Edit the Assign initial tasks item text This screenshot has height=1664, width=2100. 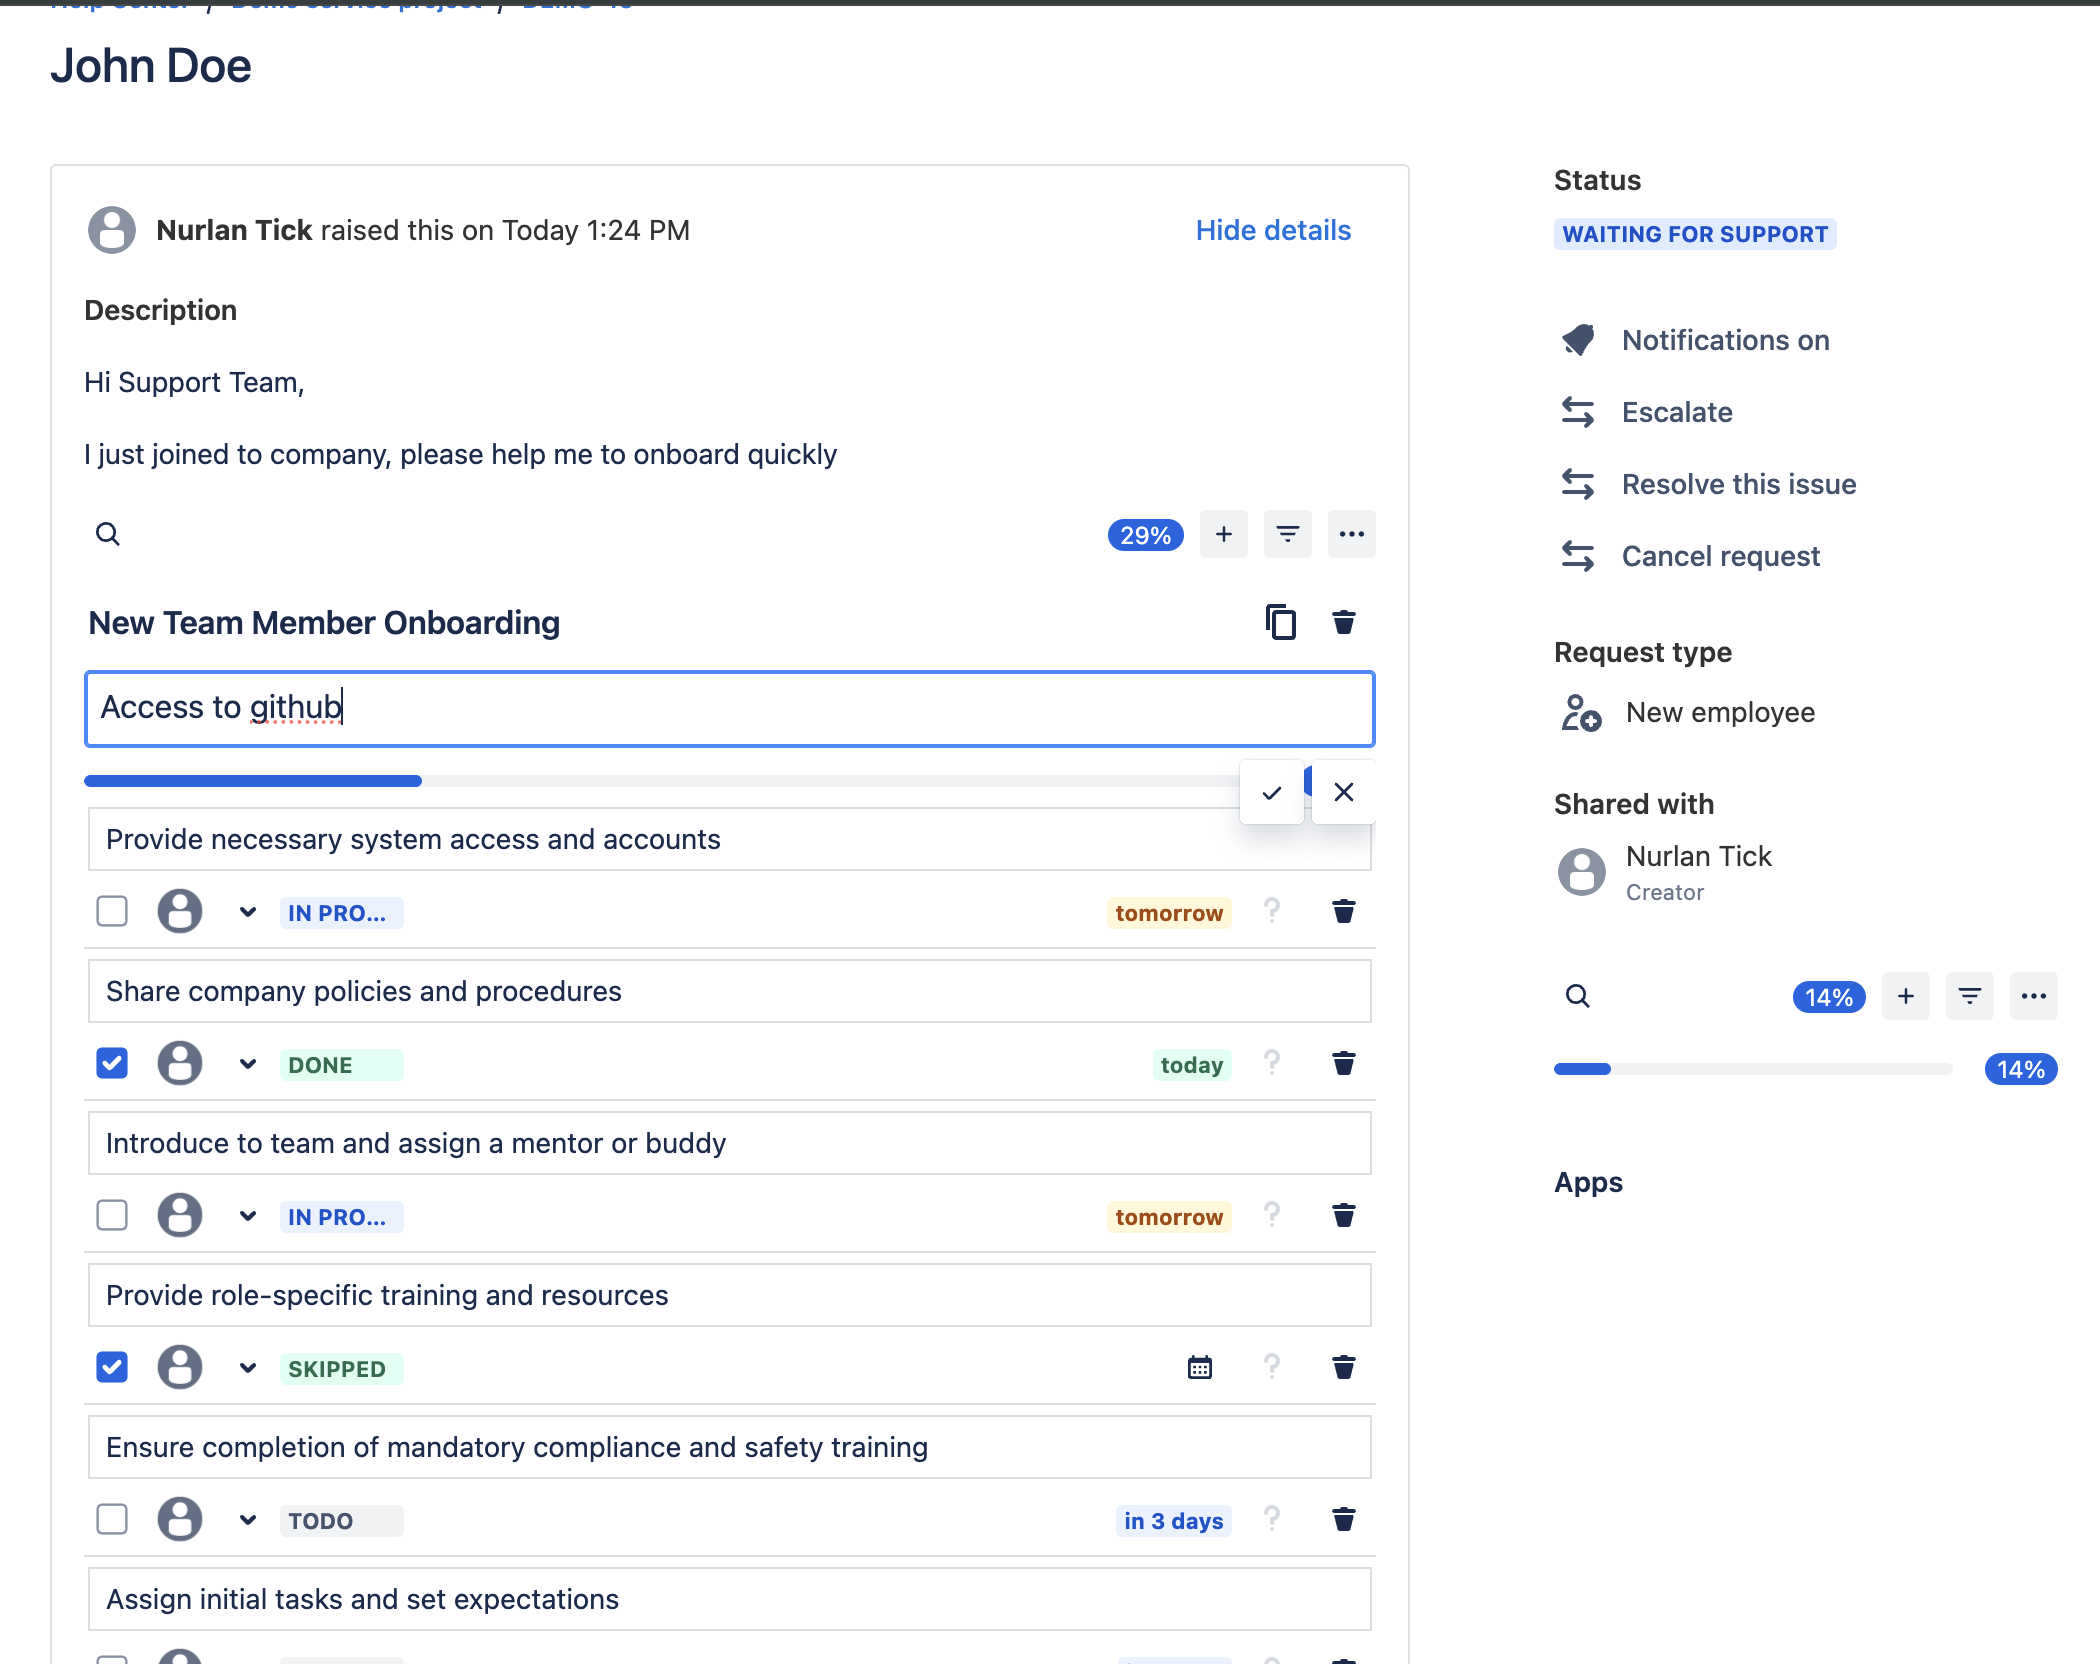pos(730,1599)
